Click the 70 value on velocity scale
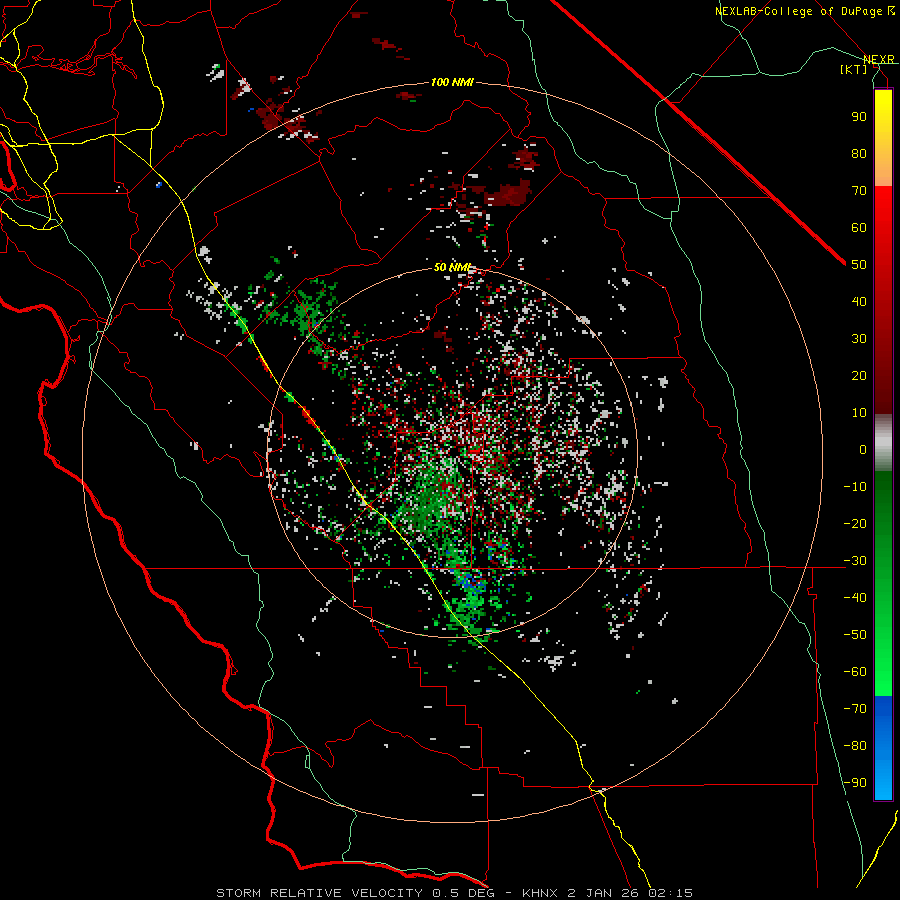900x900 pixels. (x=859, y=191)
